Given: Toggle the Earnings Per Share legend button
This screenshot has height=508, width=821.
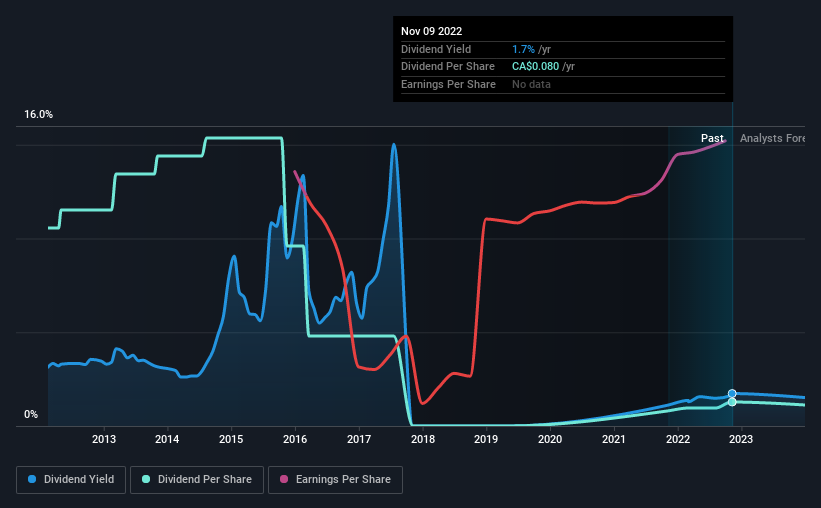Looking at the screenshot, I should coord(335,479).
